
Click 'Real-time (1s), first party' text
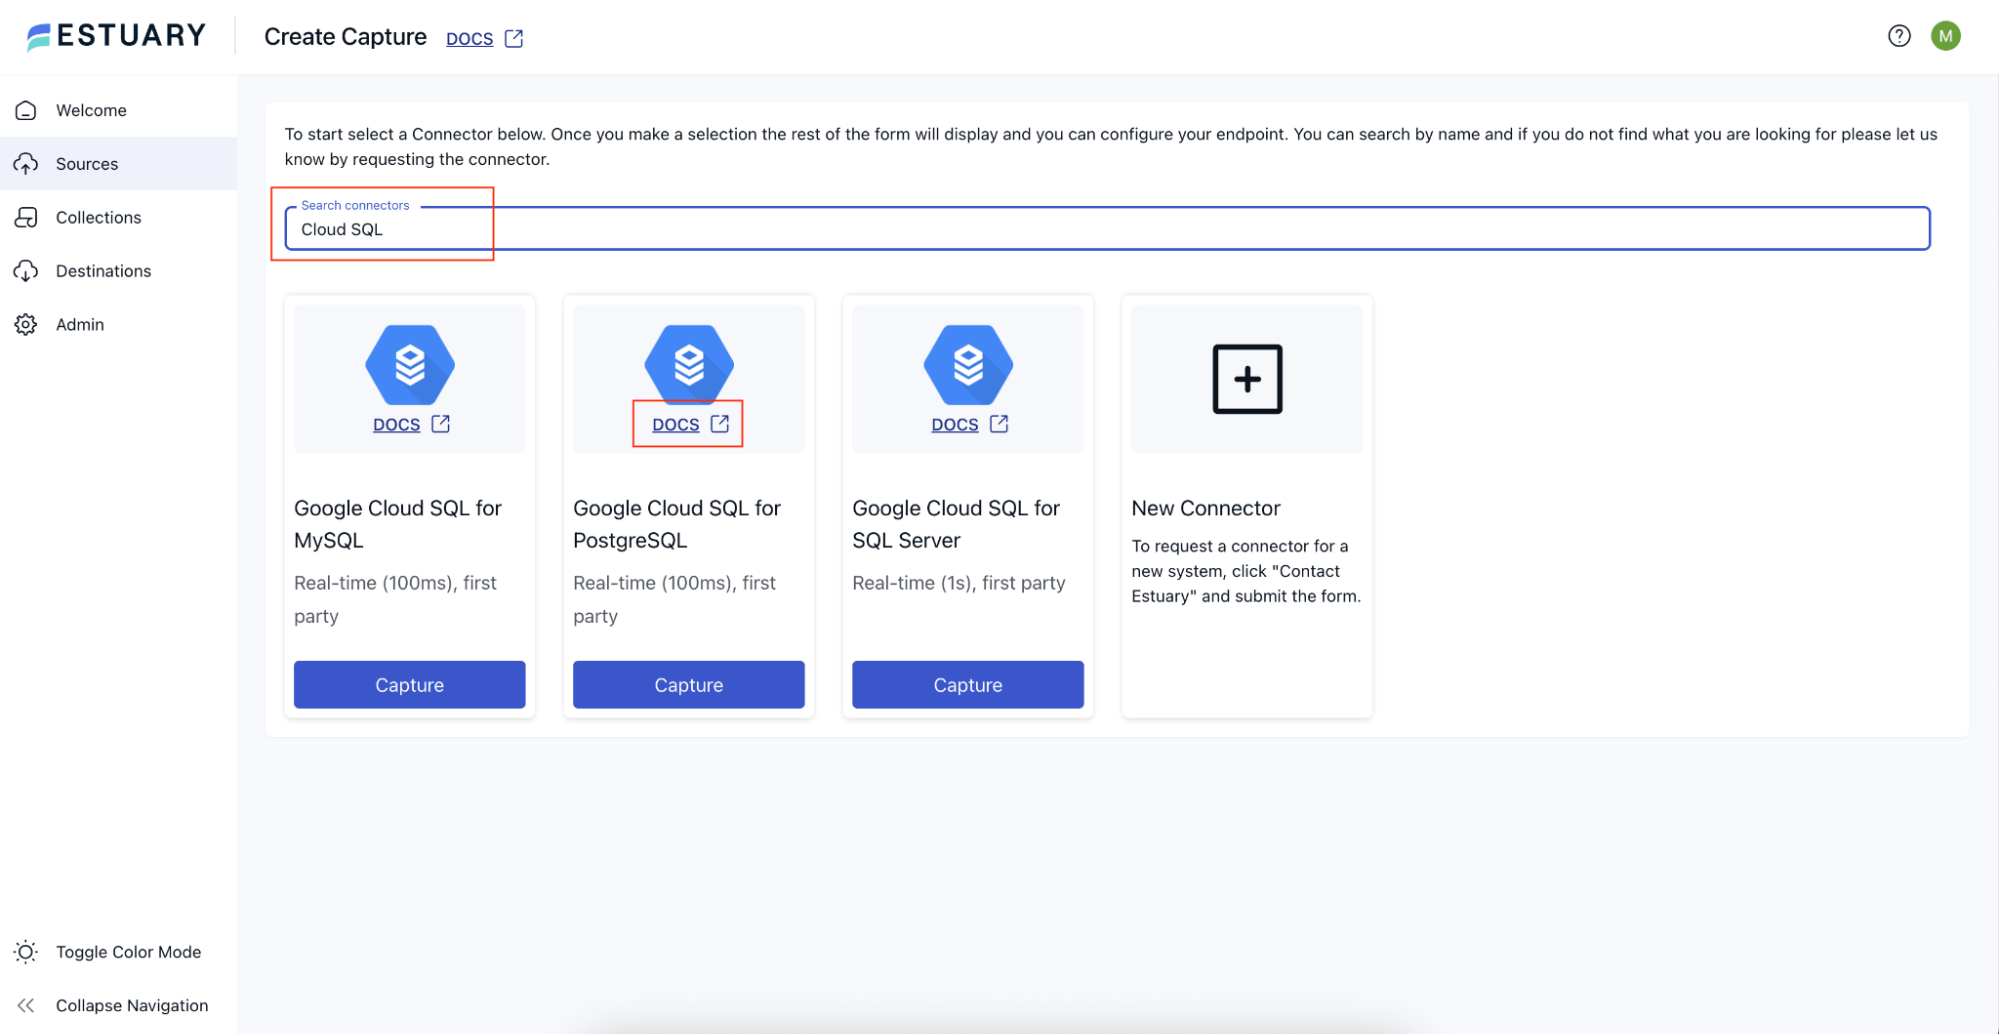tap(959, 583)
